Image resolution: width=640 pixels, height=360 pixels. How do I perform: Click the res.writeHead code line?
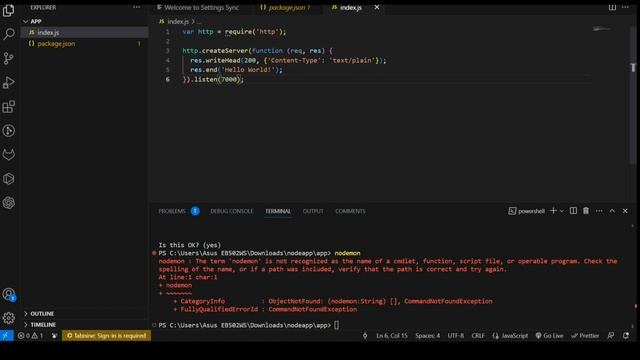click(288, 60)
